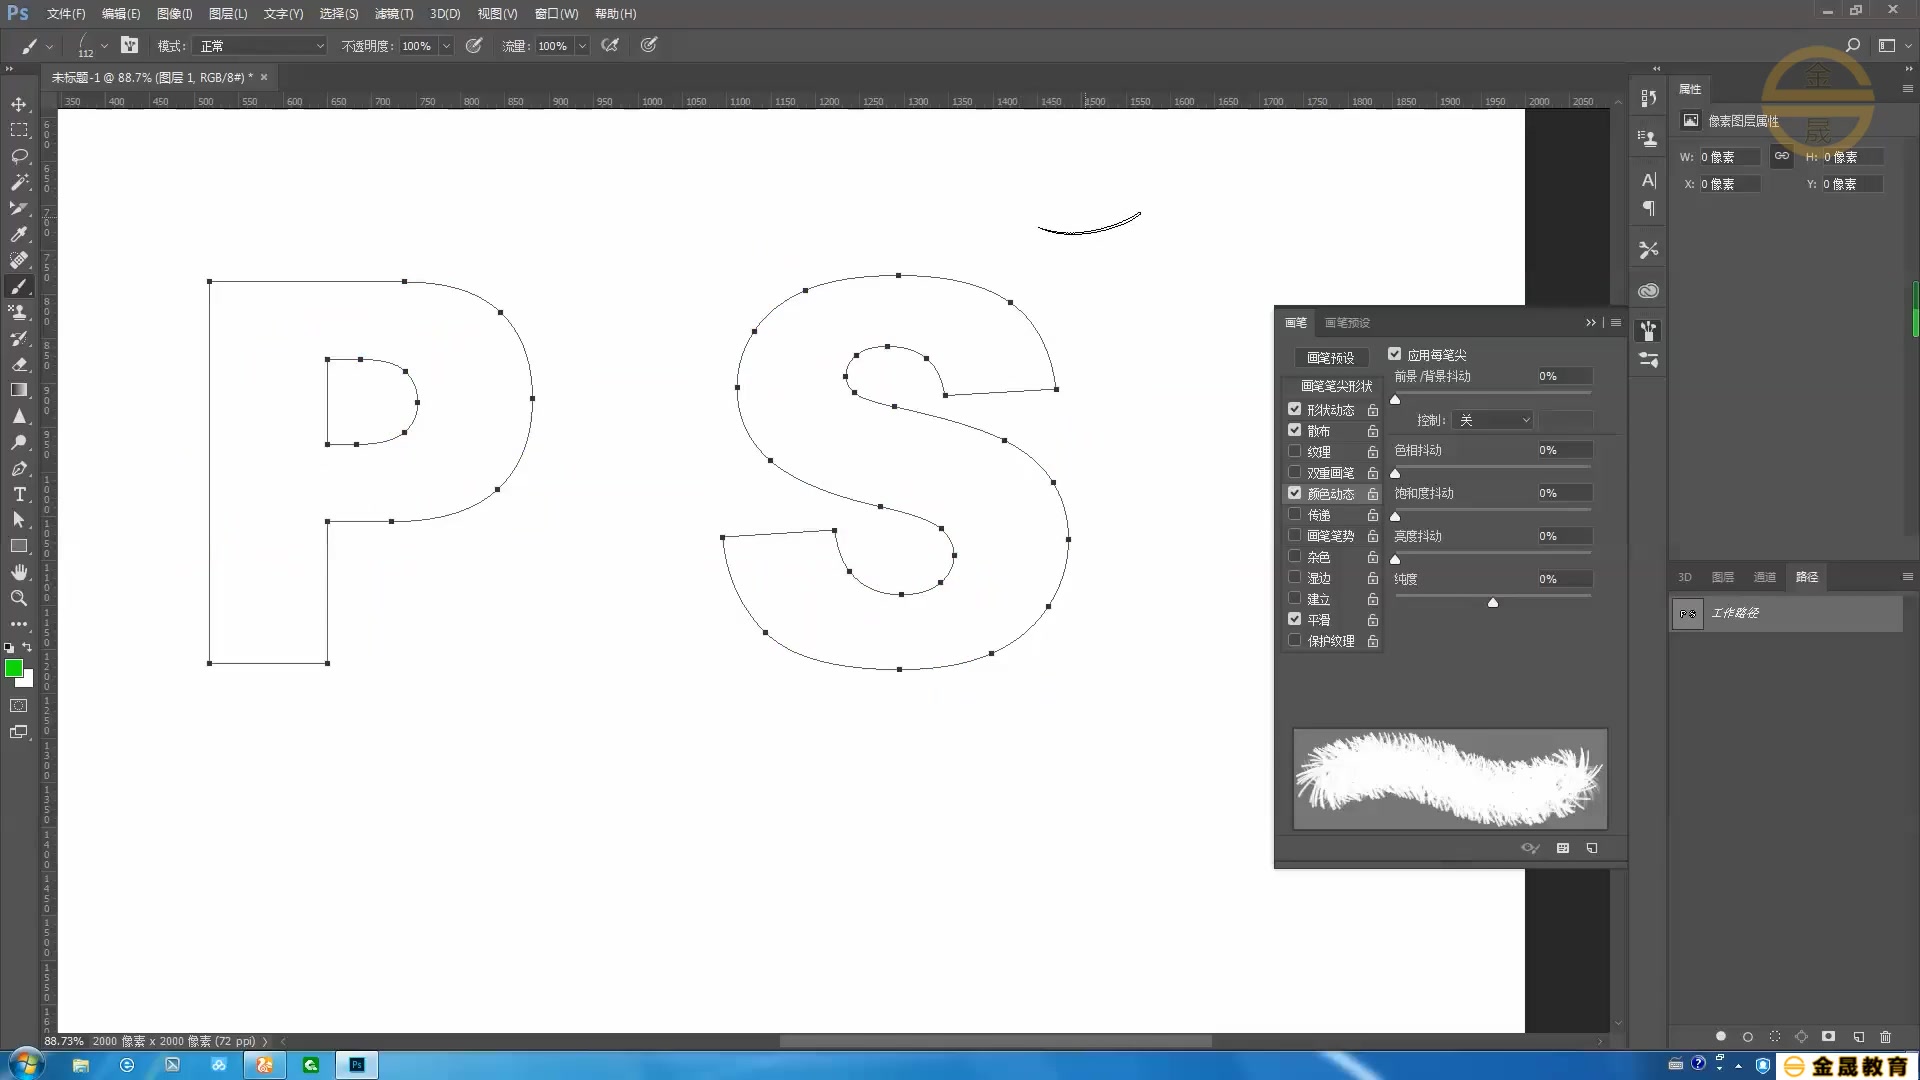
Task: Click the search magnifier icon
Action: point(1852,45)
